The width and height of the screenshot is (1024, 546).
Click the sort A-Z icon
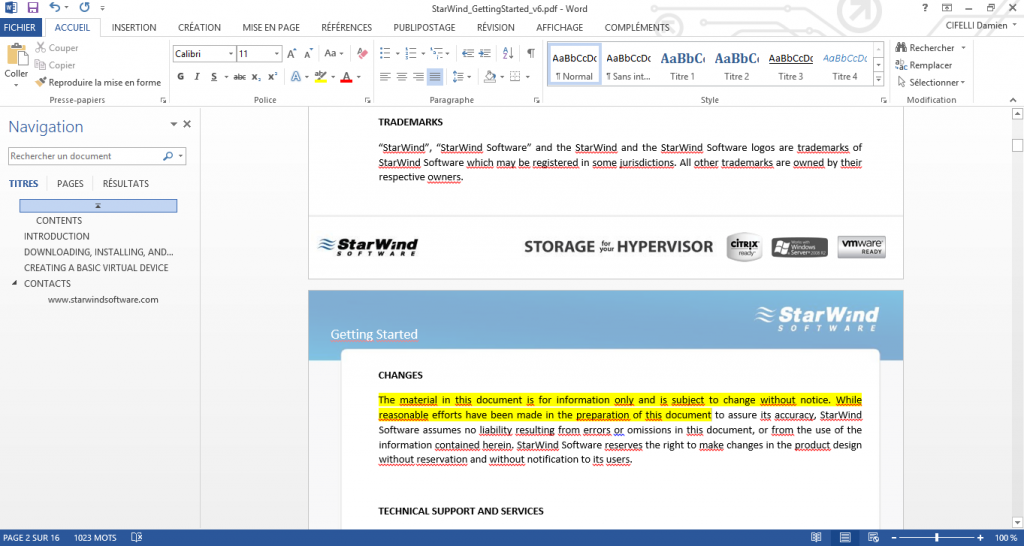point(508,53)
